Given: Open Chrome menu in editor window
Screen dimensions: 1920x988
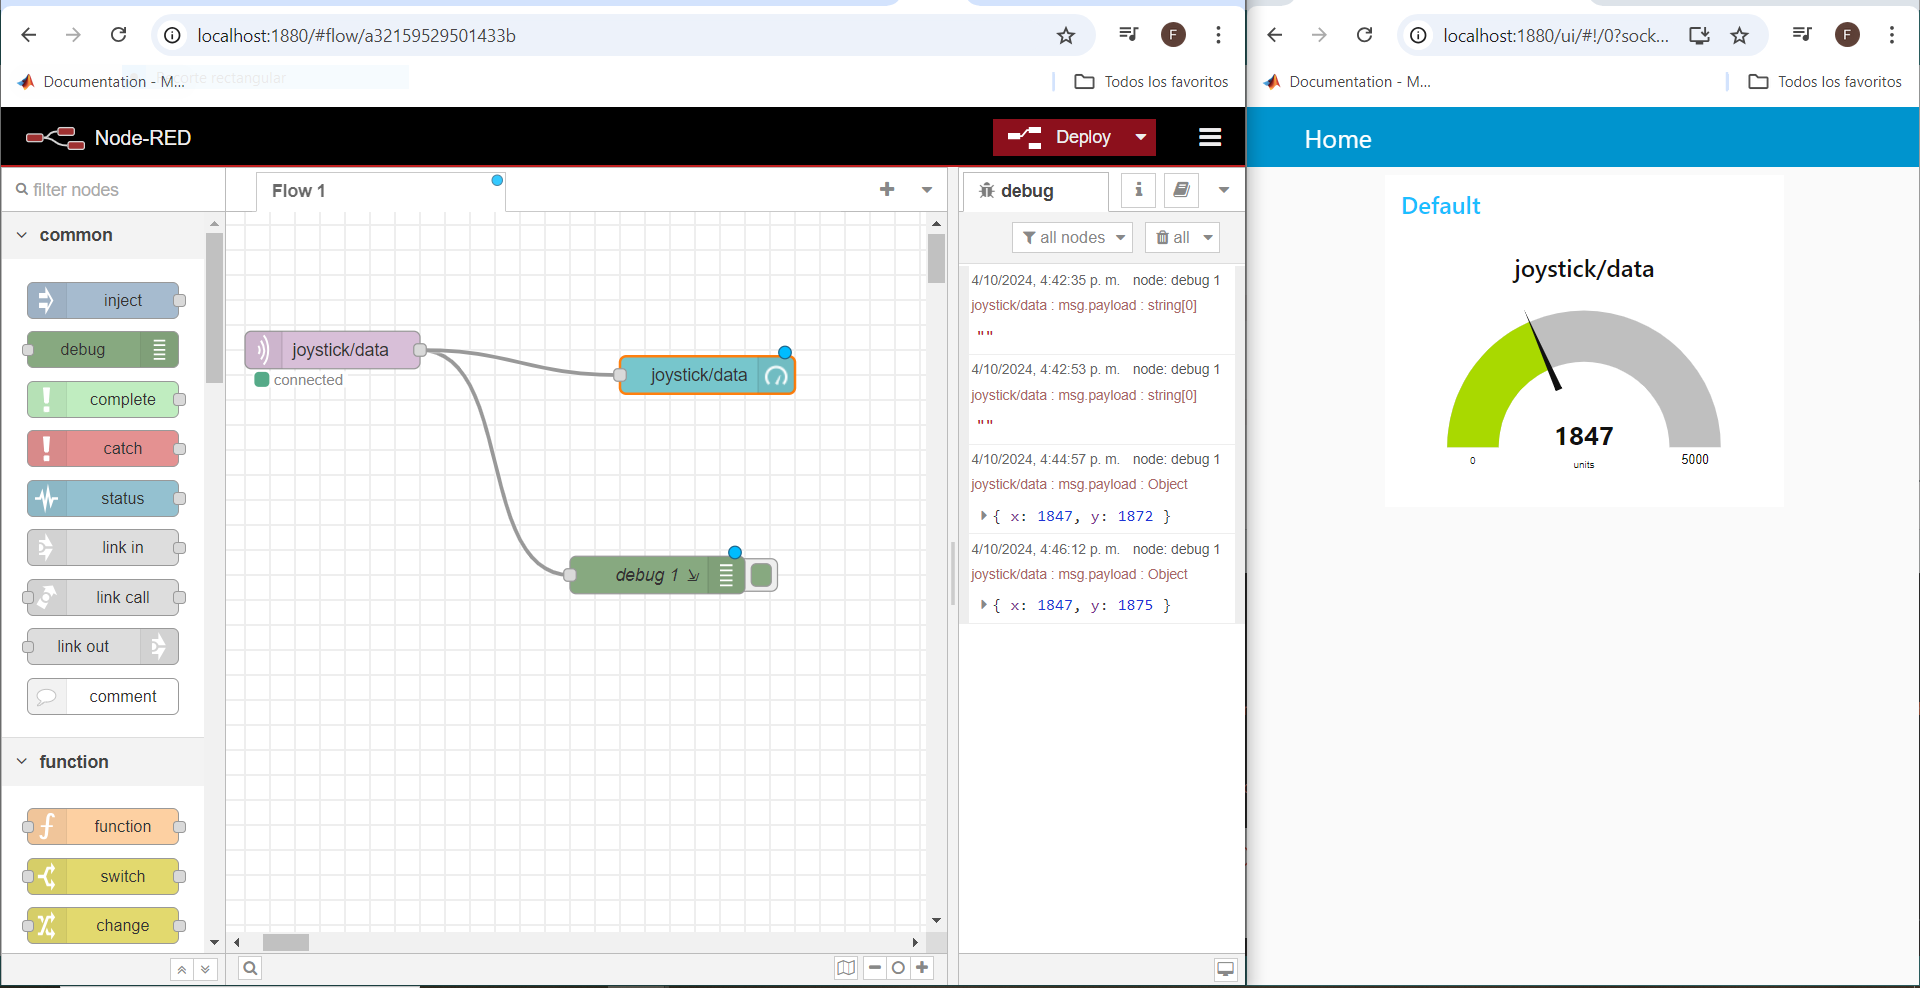Looking at the screenshot, I should [1218, 35].
